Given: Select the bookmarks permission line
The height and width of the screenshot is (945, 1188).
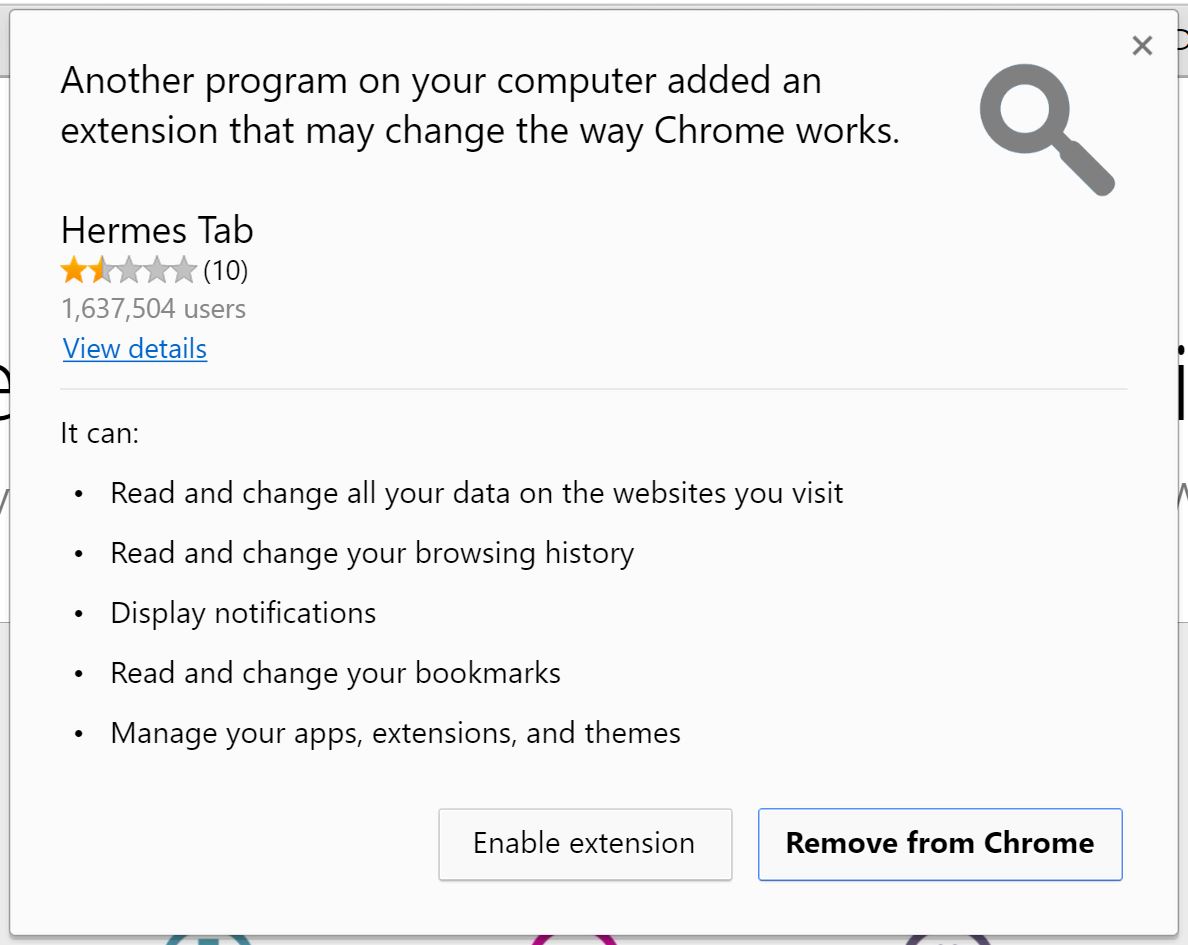Looking at the screenshot, I should click(335, 673).
